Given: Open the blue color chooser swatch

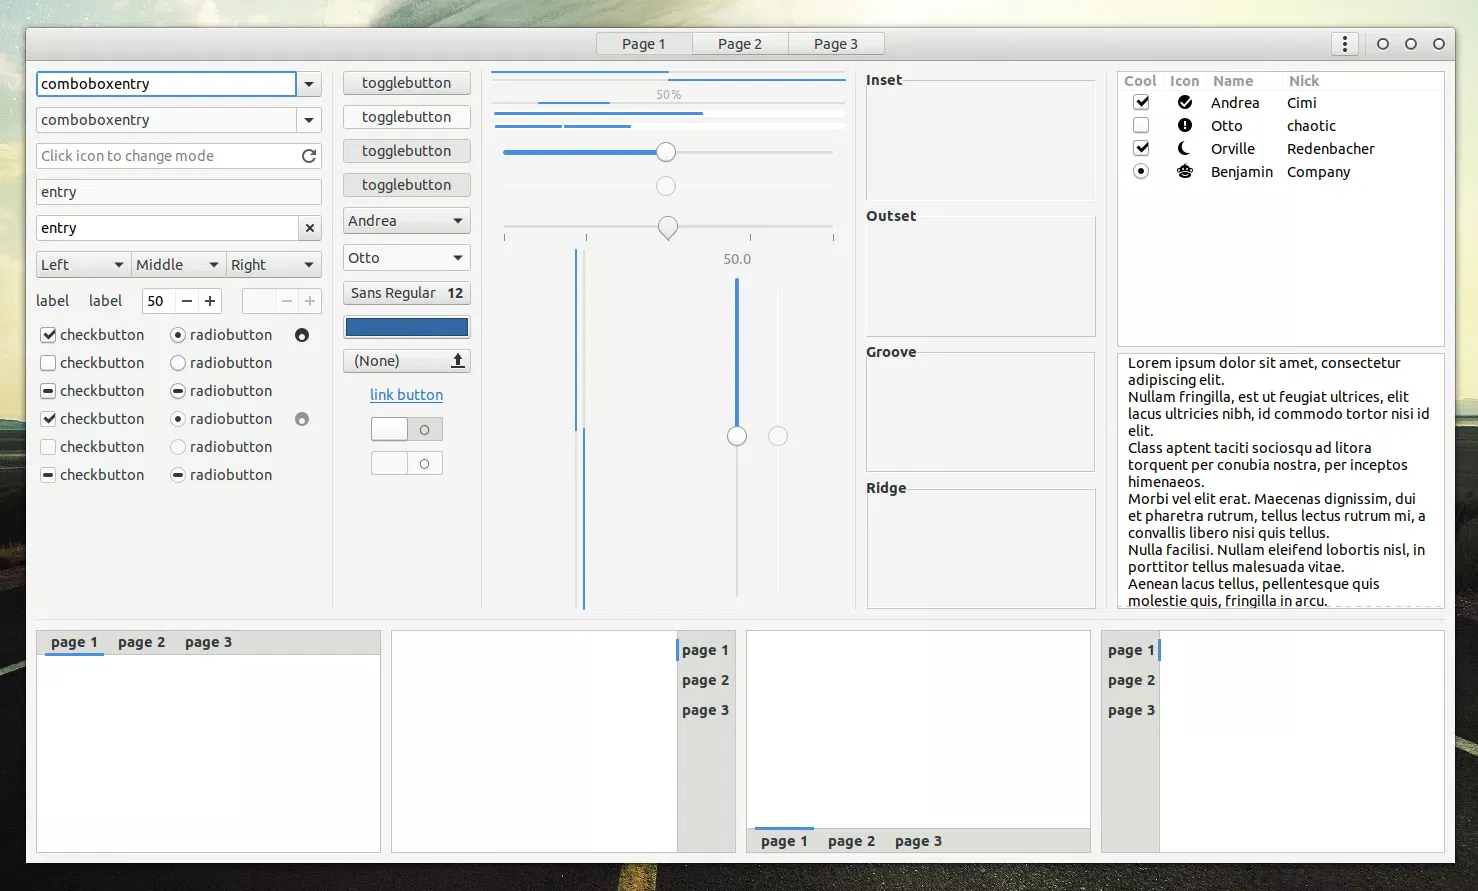Looking at the screenshot, I should (x=406, y=327).
